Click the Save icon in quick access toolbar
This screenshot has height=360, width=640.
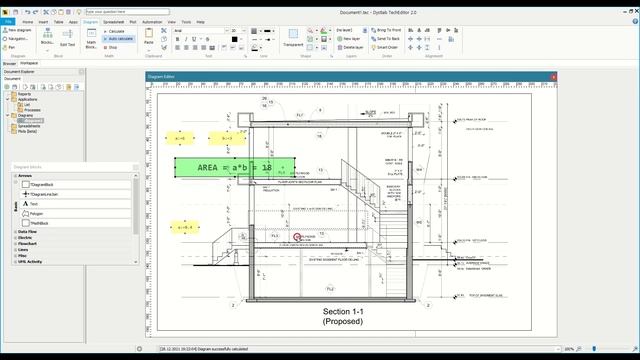[x=16, y=12]
